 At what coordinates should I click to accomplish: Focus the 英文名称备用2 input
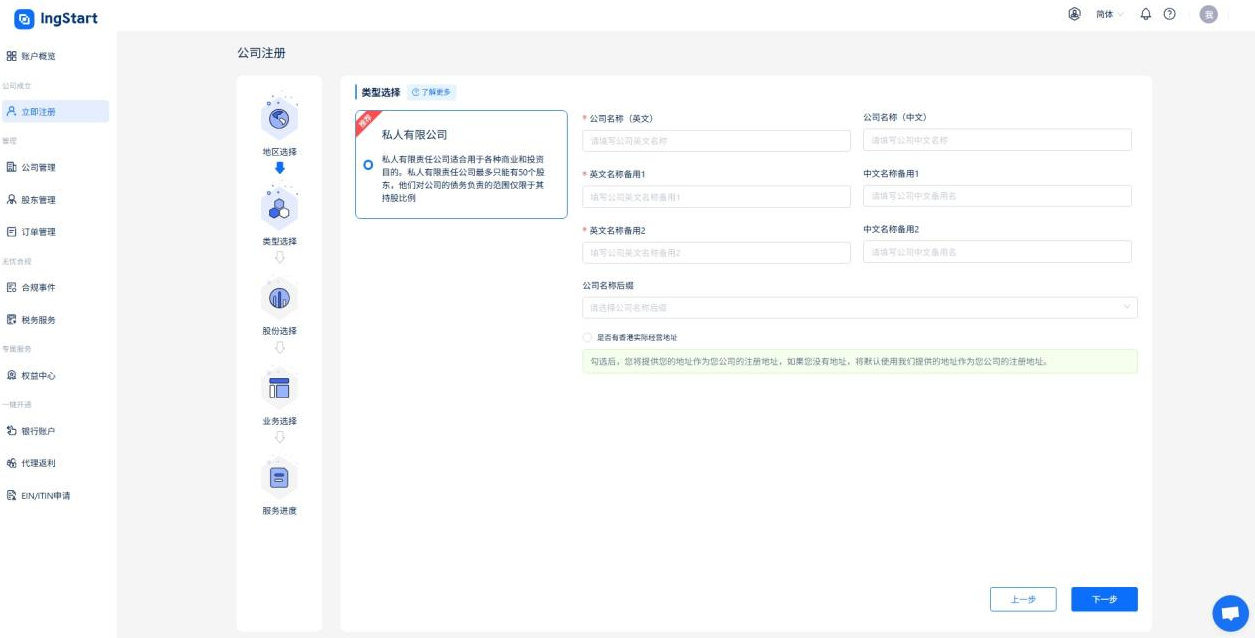tap(716, 252)
